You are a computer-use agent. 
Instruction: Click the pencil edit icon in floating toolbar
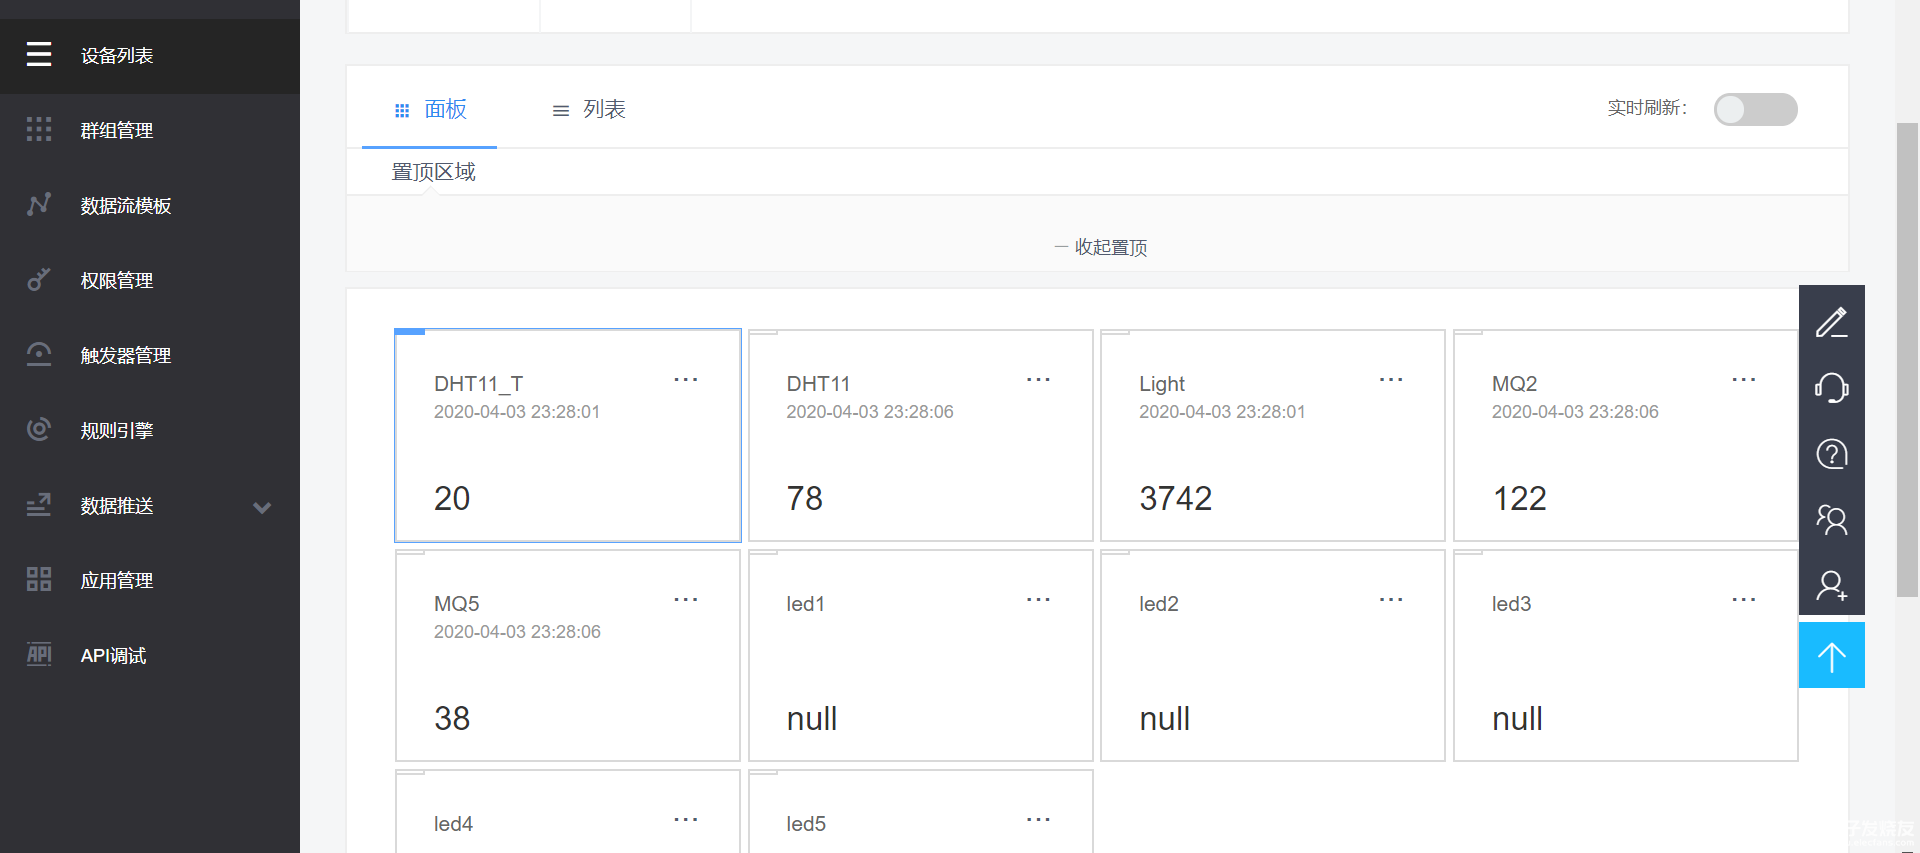pyautogui.click(x=1831, y=322)
